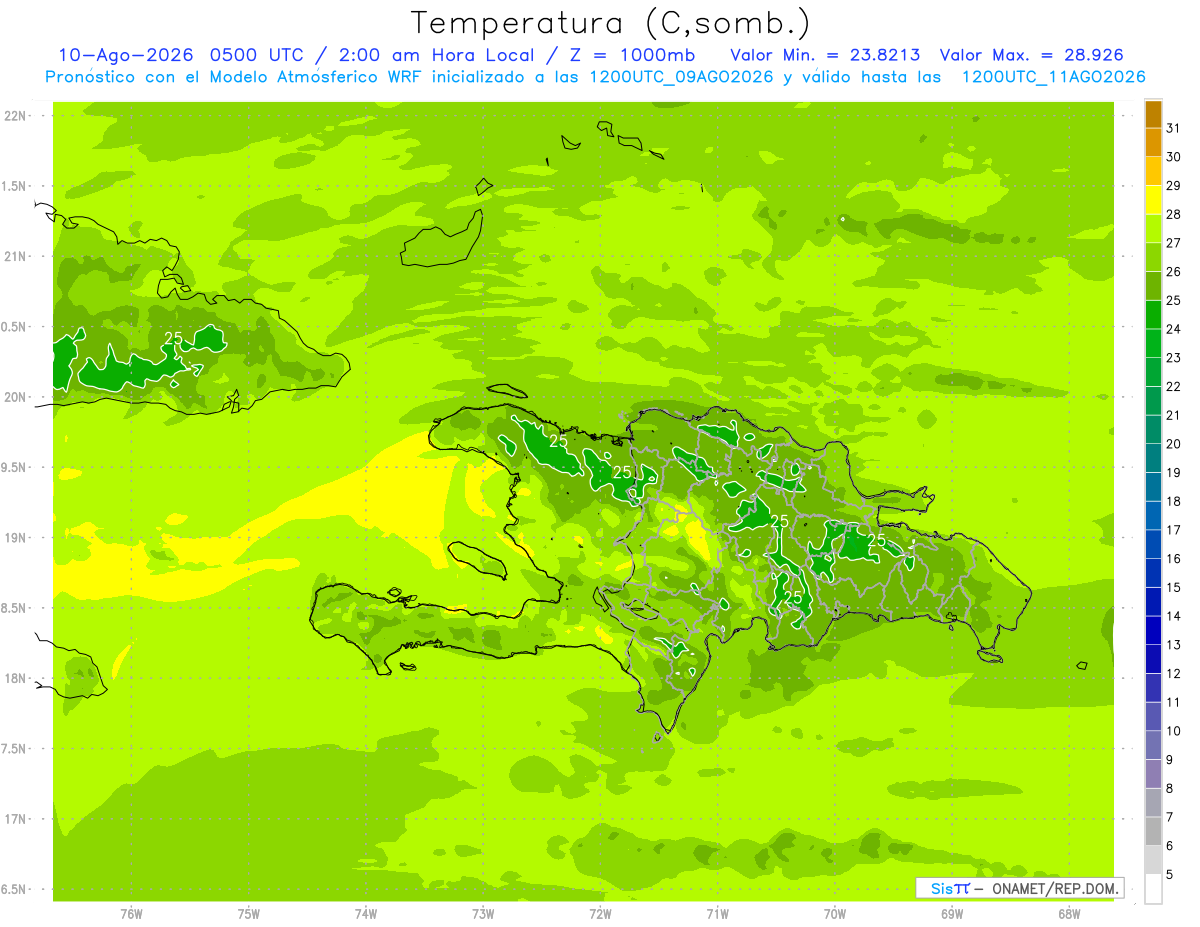Select the gray swatch between 6 and 7

[x=1153, y=831]
